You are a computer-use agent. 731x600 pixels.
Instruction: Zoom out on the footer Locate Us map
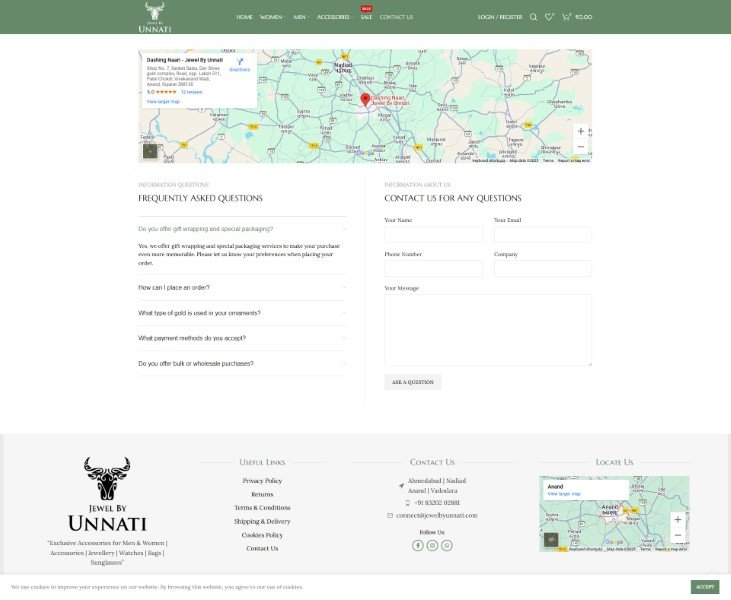pyautogui.click(x=678, y=535)
